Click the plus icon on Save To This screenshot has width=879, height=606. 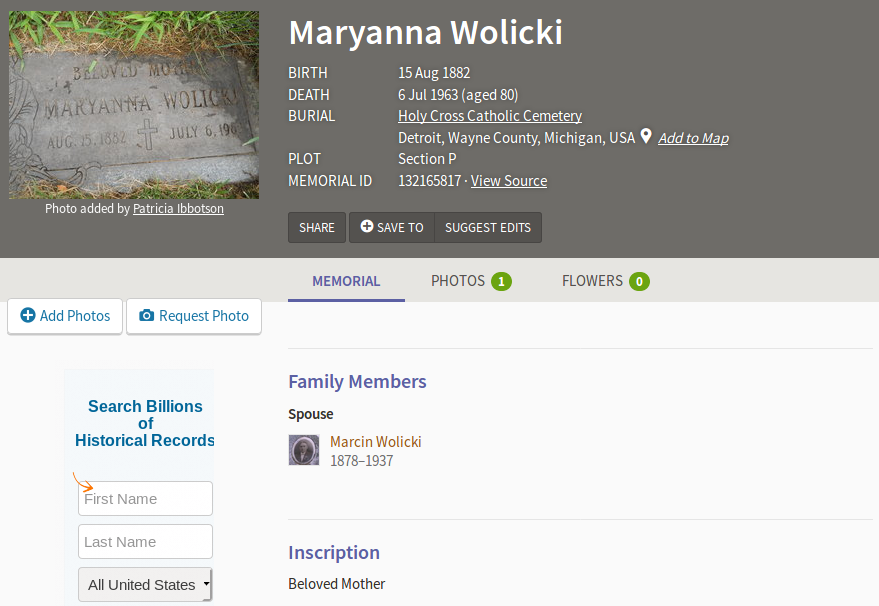click(367, 227)
